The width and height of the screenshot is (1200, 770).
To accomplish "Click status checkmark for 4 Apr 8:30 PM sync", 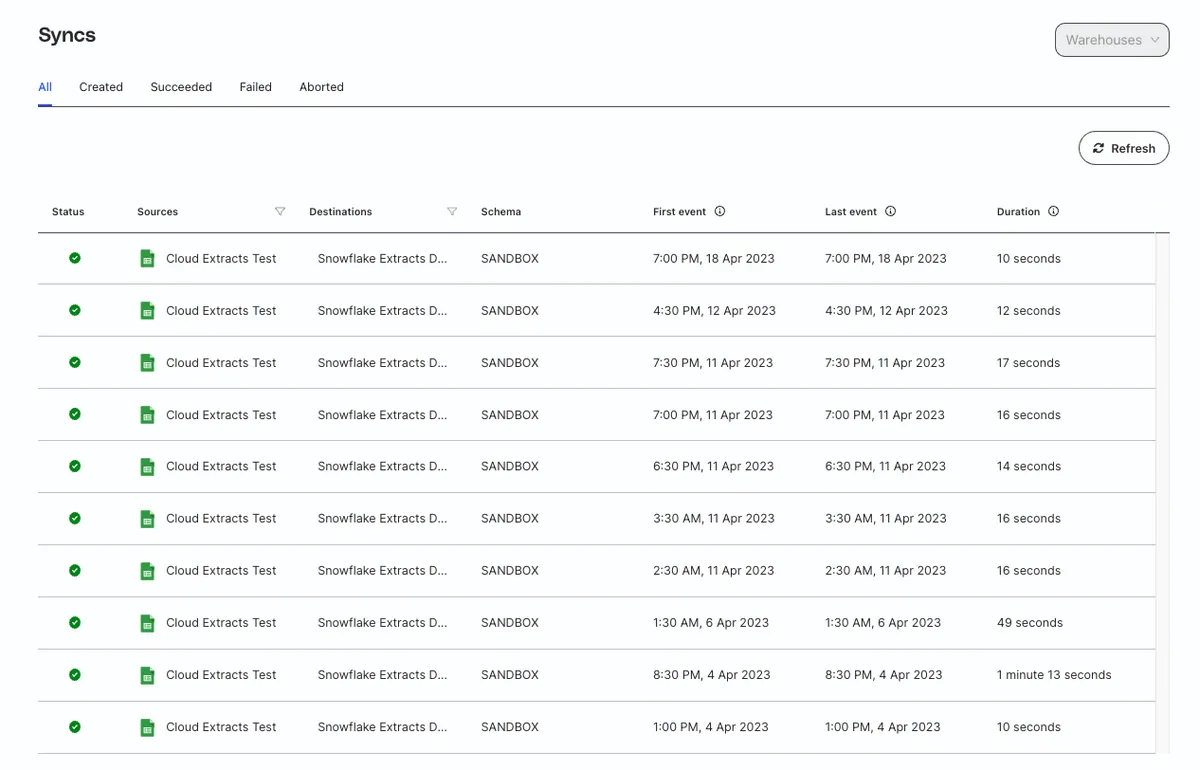I will (x=74, y=674).
